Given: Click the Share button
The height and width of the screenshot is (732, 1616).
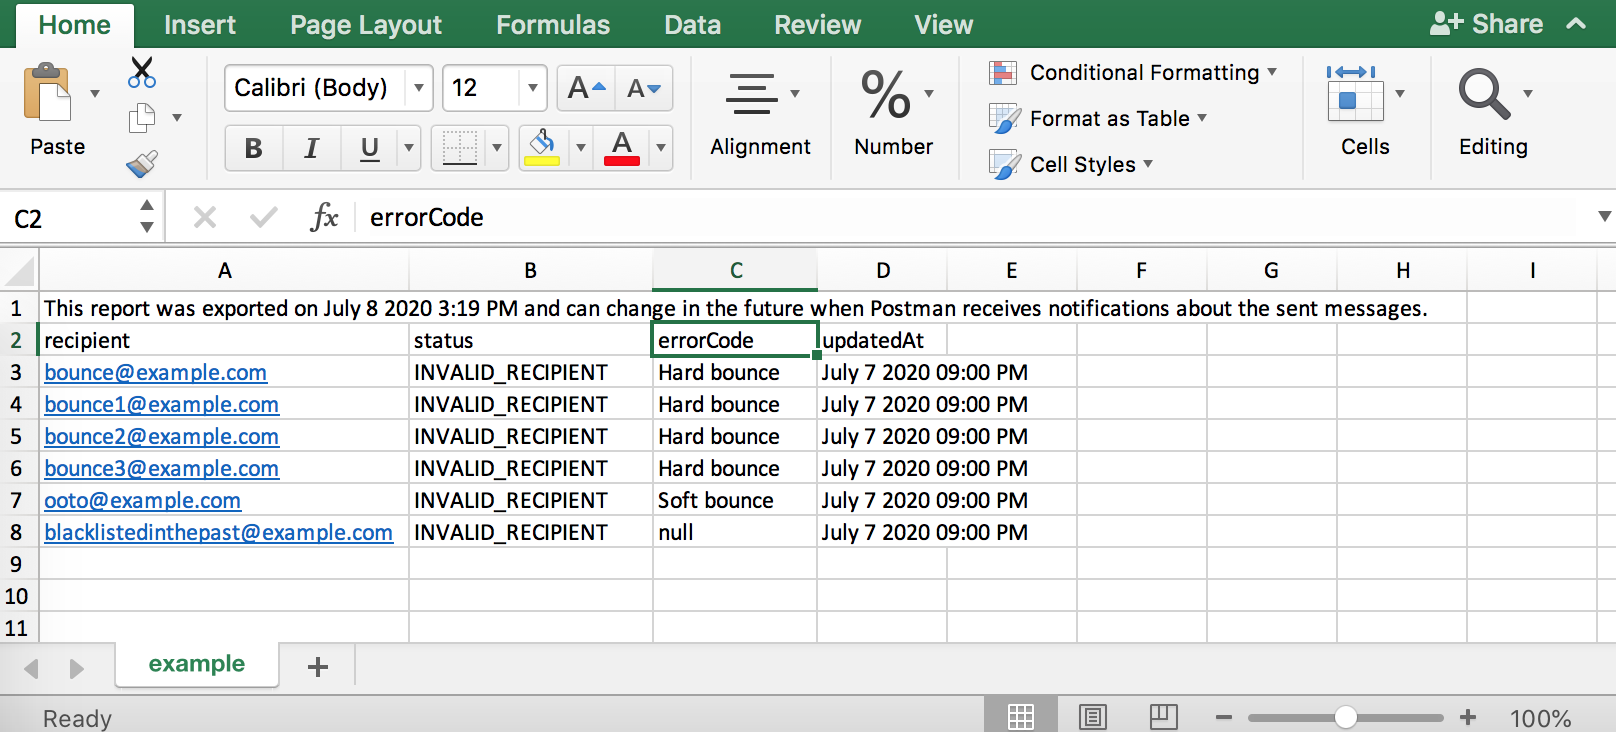Looking at the screenshot, I should pyautogui.click(x=1486, y=24).
